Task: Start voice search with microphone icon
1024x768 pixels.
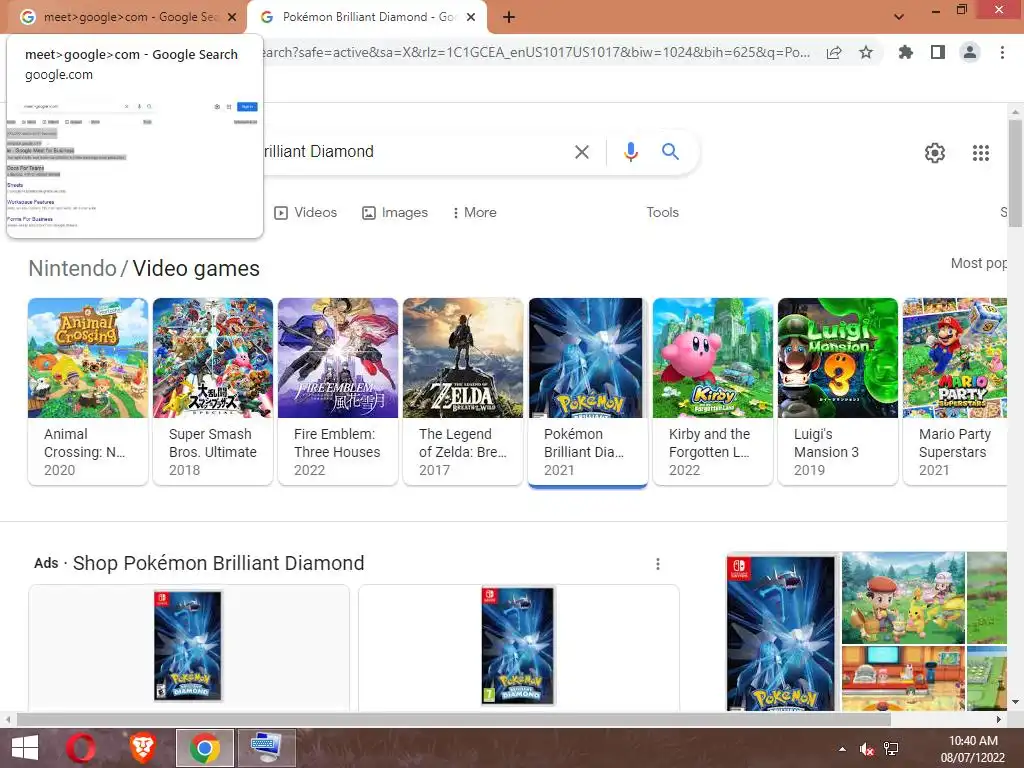Action: (x=630, y=152)
